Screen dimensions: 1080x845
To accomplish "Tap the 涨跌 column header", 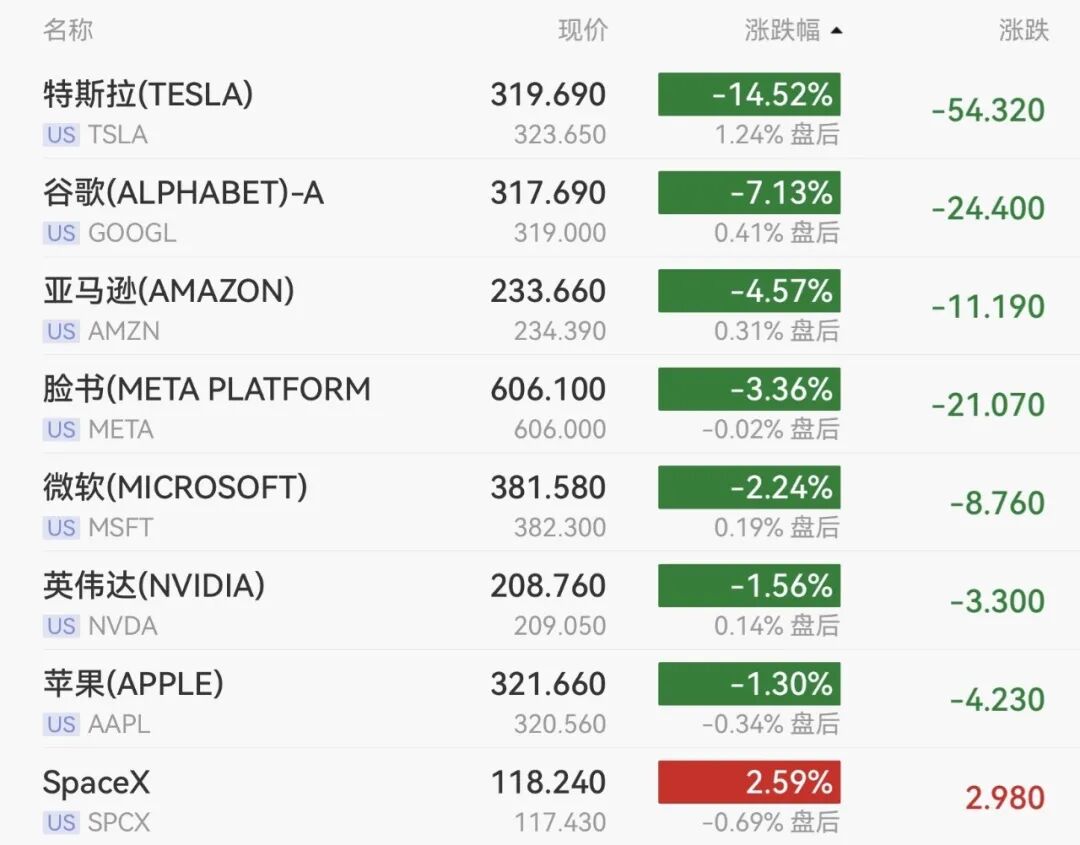I will pos(1024,30).
